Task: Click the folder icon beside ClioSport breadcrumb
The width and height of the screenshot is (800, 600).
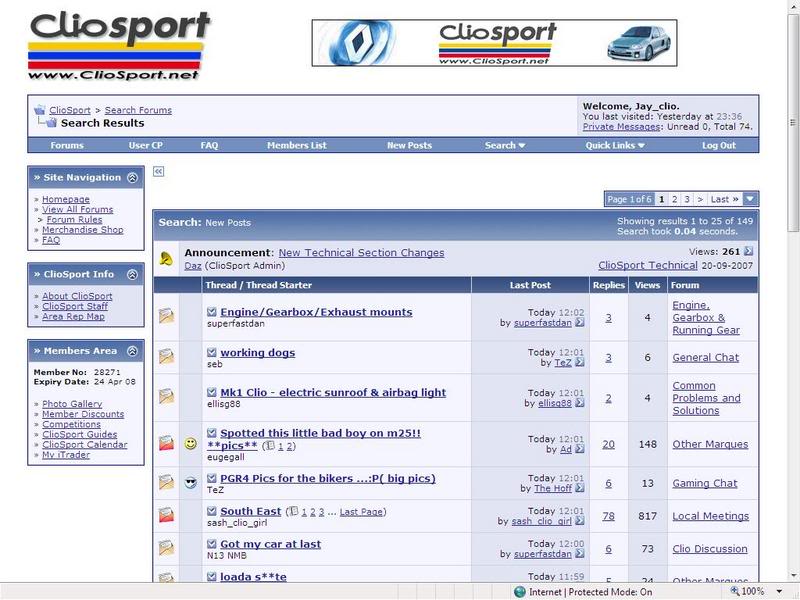Action: (39, 110)
